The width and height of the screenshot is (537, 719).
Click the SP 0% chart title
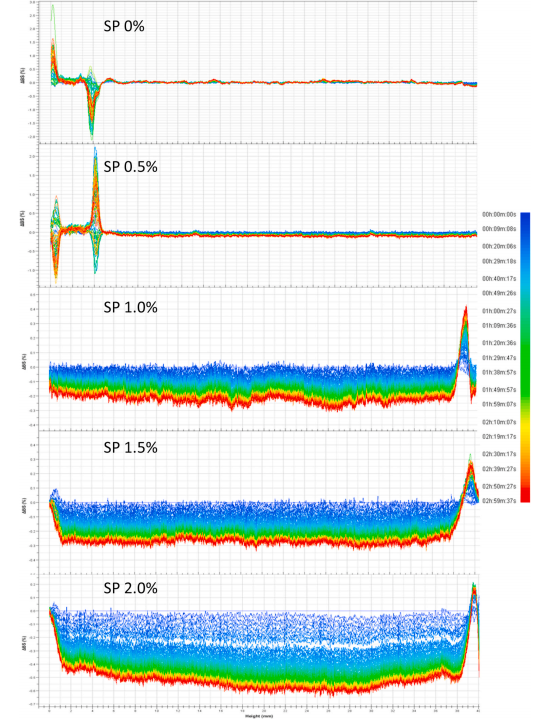(124, 26)
